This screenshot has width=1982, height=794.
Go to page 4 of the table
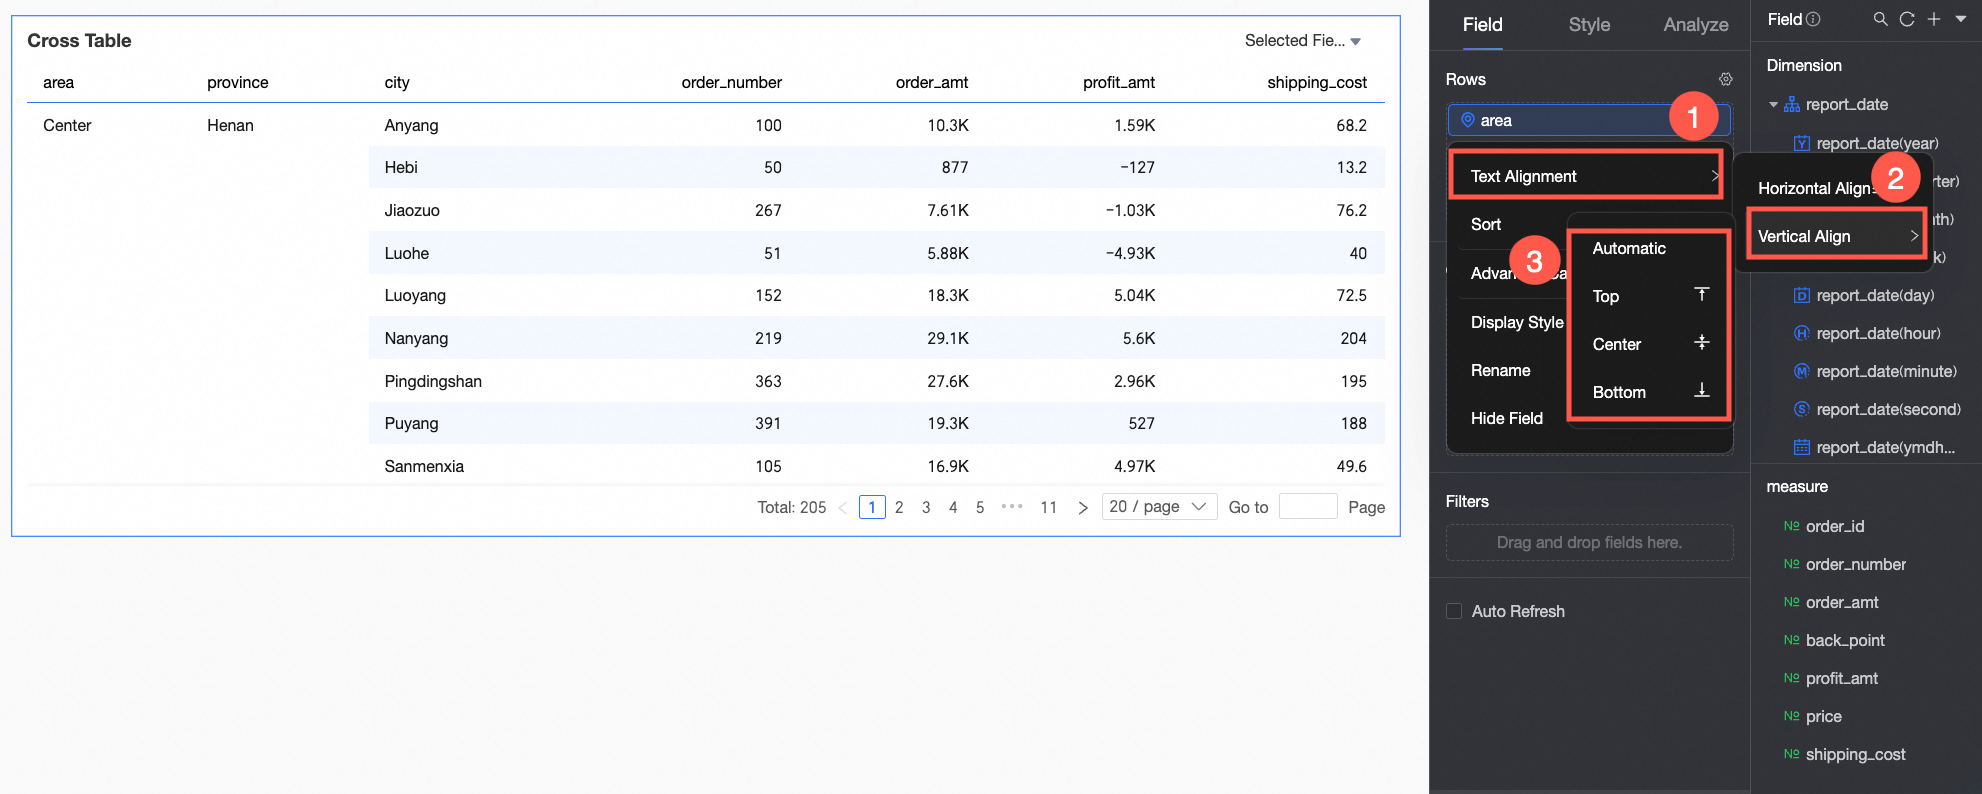tap(953, 507)
